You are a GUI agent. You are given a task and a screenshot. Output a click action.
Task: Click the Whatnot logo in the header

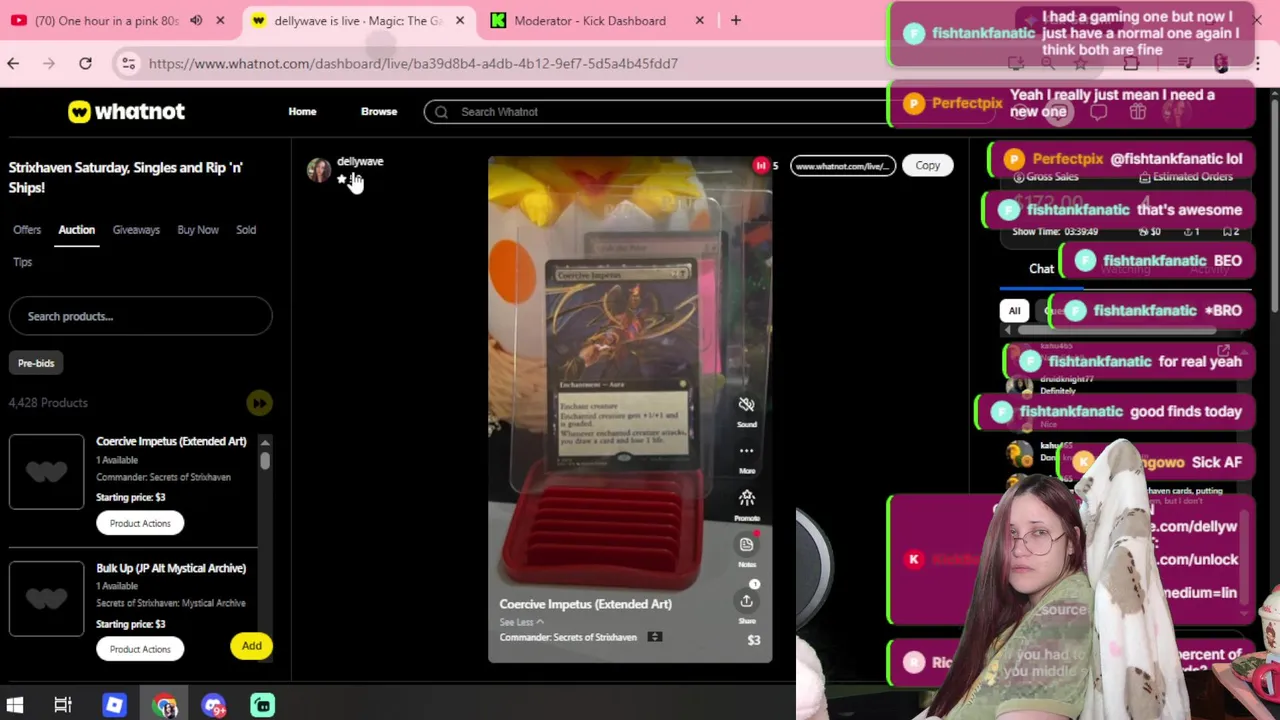126,111
